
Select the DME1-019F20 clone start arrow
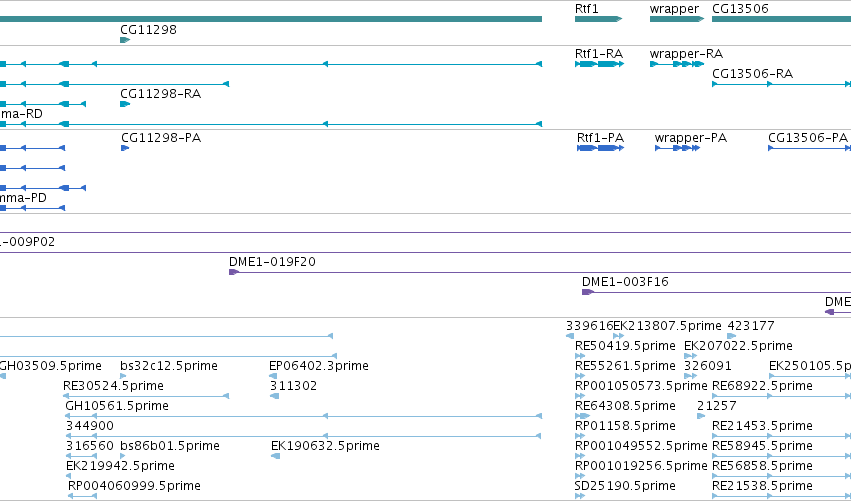[x=234, y=272]
